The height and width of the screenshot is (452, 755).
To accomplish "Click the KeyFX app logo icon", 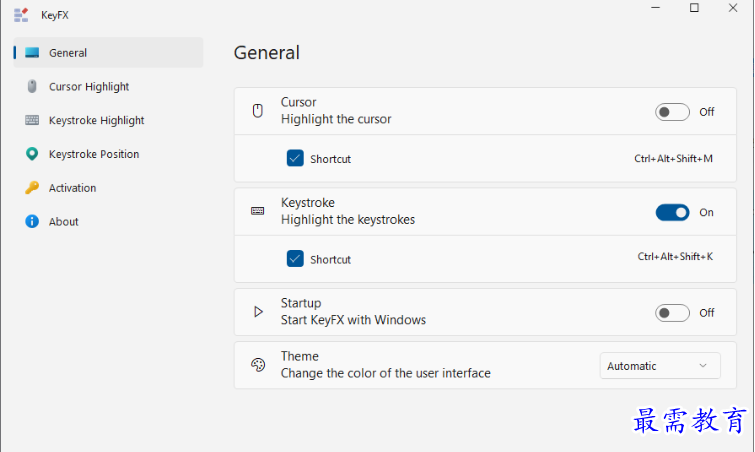I will [x=21, y=15].
